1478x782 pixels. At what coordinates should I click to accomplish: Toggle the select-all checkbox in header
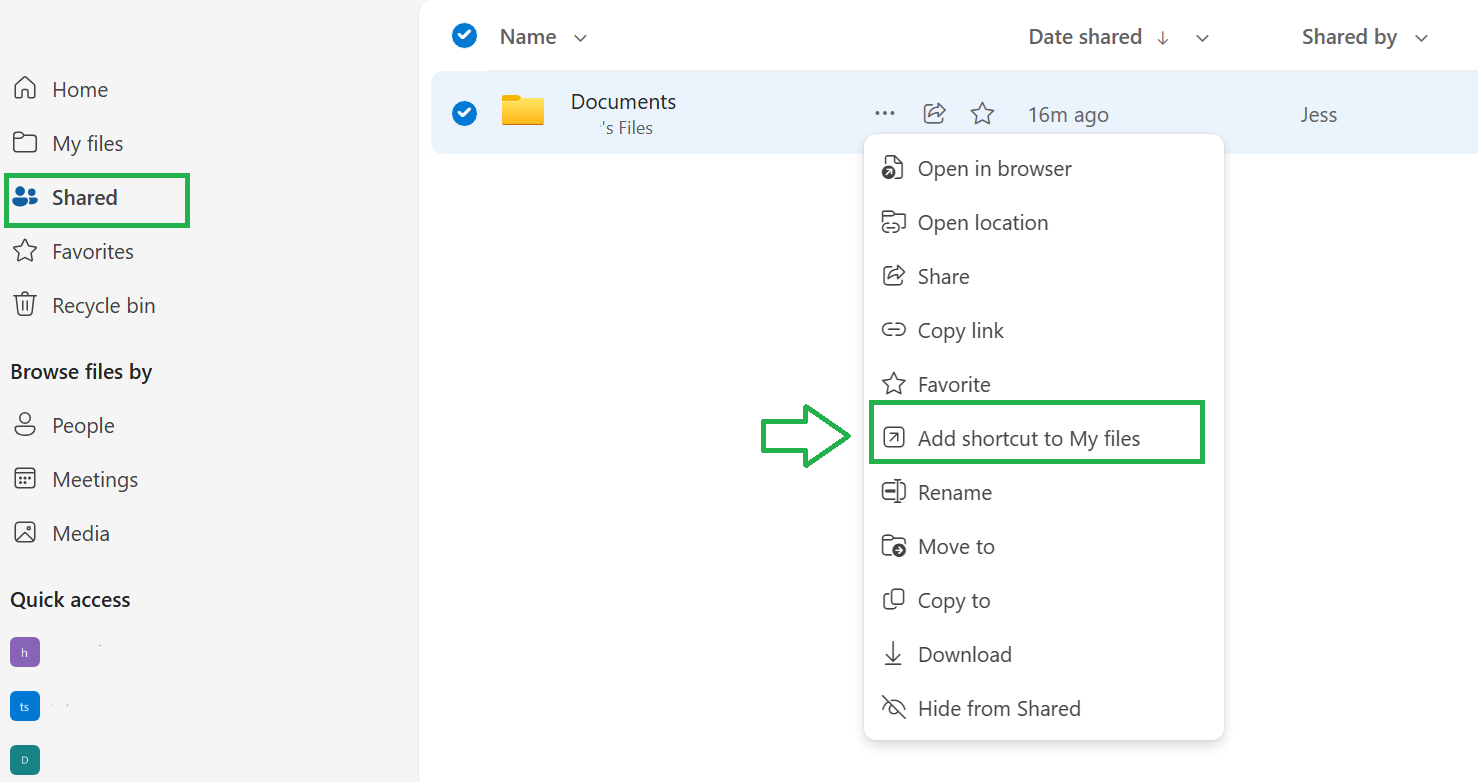(464, 36)
